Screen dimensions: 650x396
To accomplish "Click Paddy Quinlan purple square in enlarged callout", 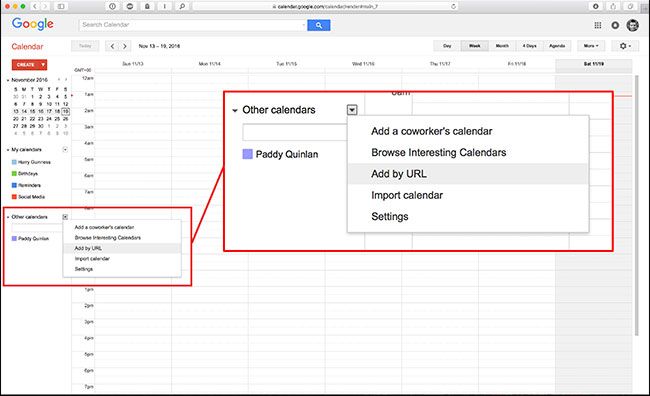I will (x=247, y=154).
